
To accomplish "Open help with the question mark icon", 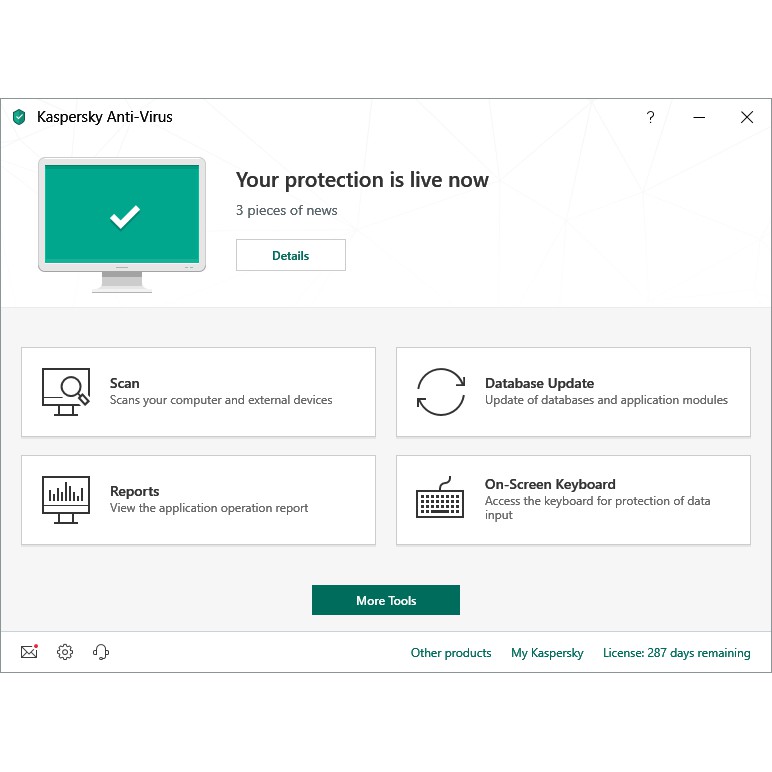I will point(650,117).
